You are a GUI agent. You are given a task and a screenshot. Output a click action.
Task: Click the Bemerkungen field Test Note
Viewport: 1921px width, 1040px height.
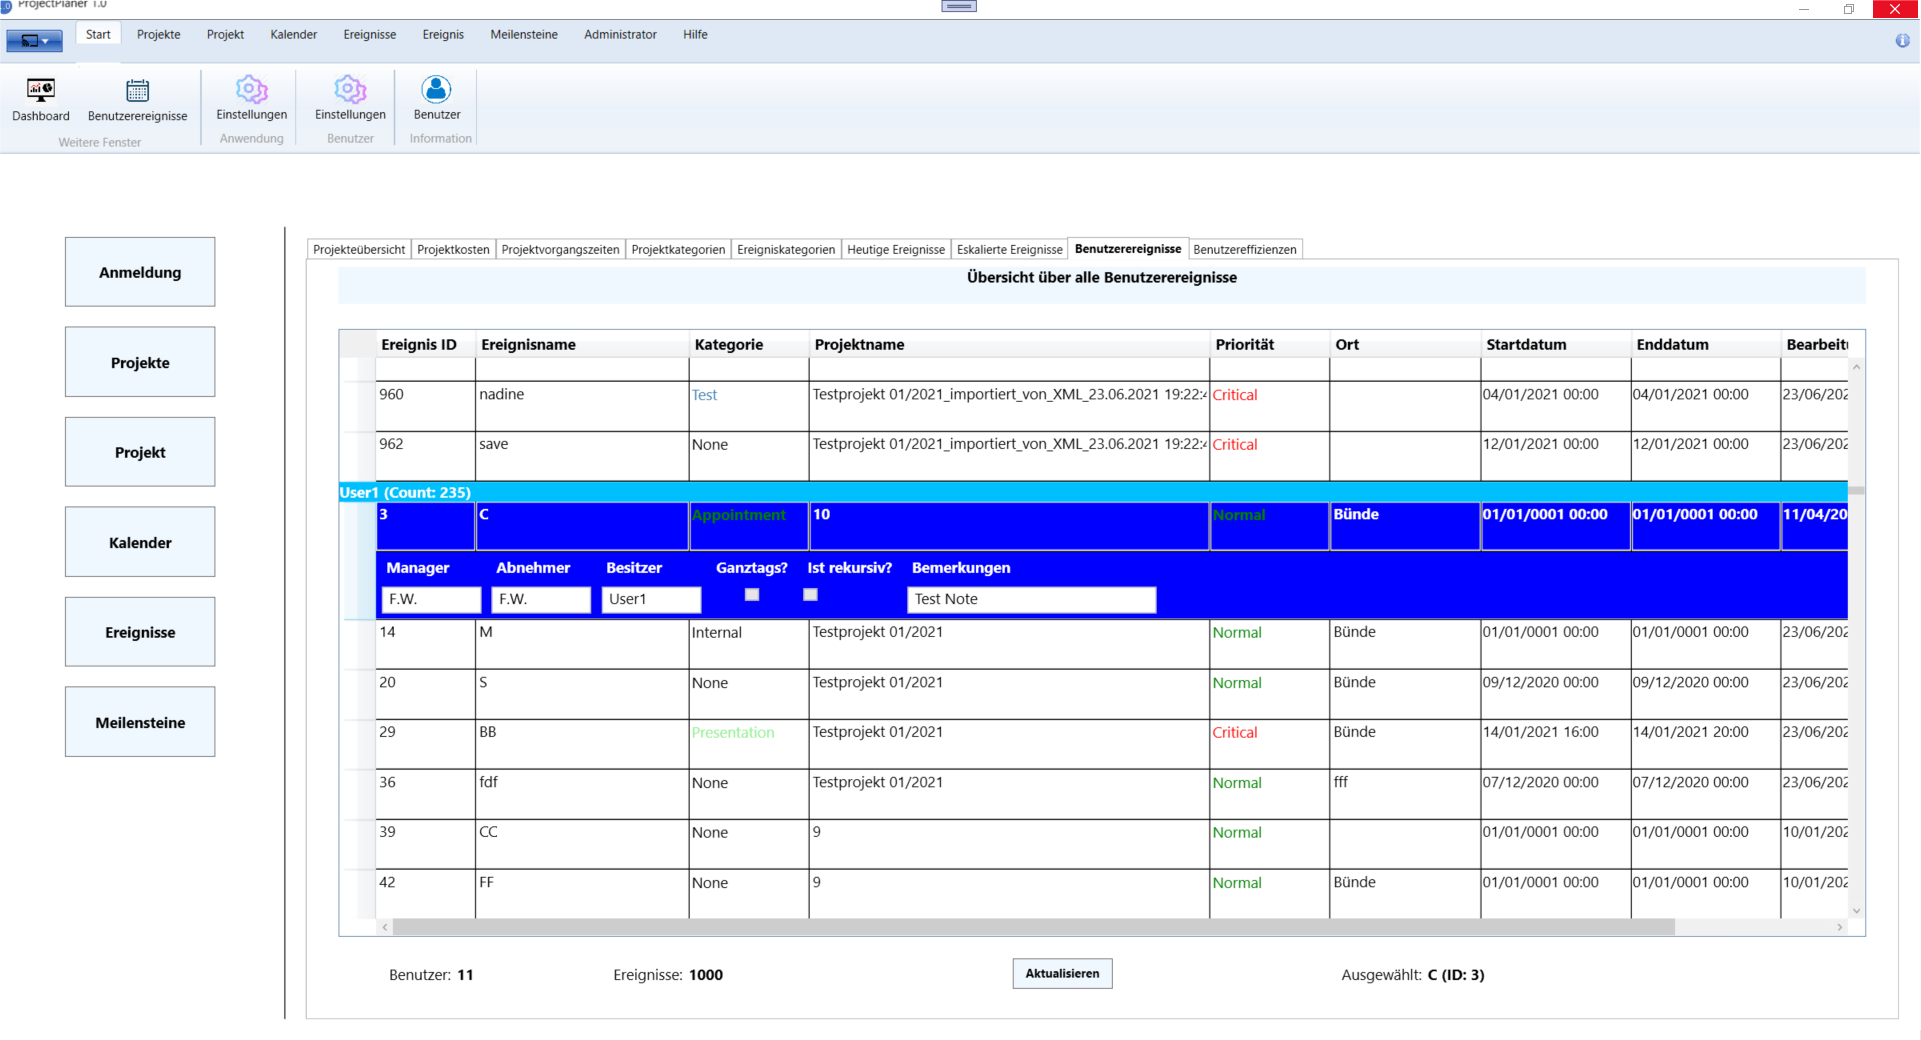(x=1032, y=599)
